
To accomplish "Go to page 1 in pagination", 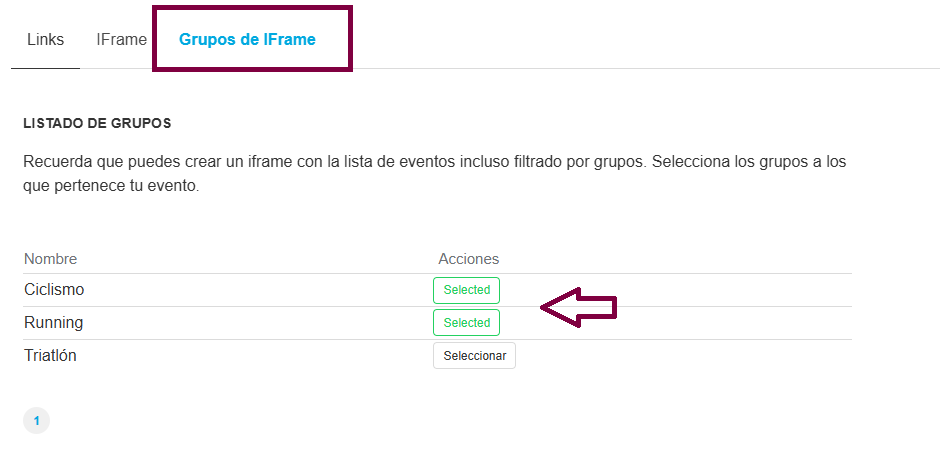I will coord(36,421).
